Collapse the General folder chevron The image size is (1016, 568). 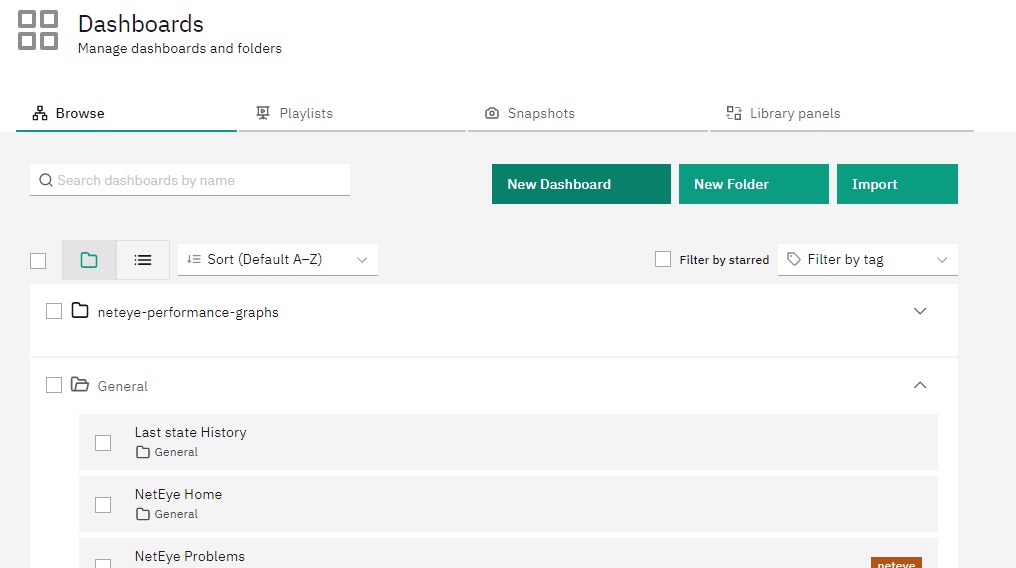919,385
